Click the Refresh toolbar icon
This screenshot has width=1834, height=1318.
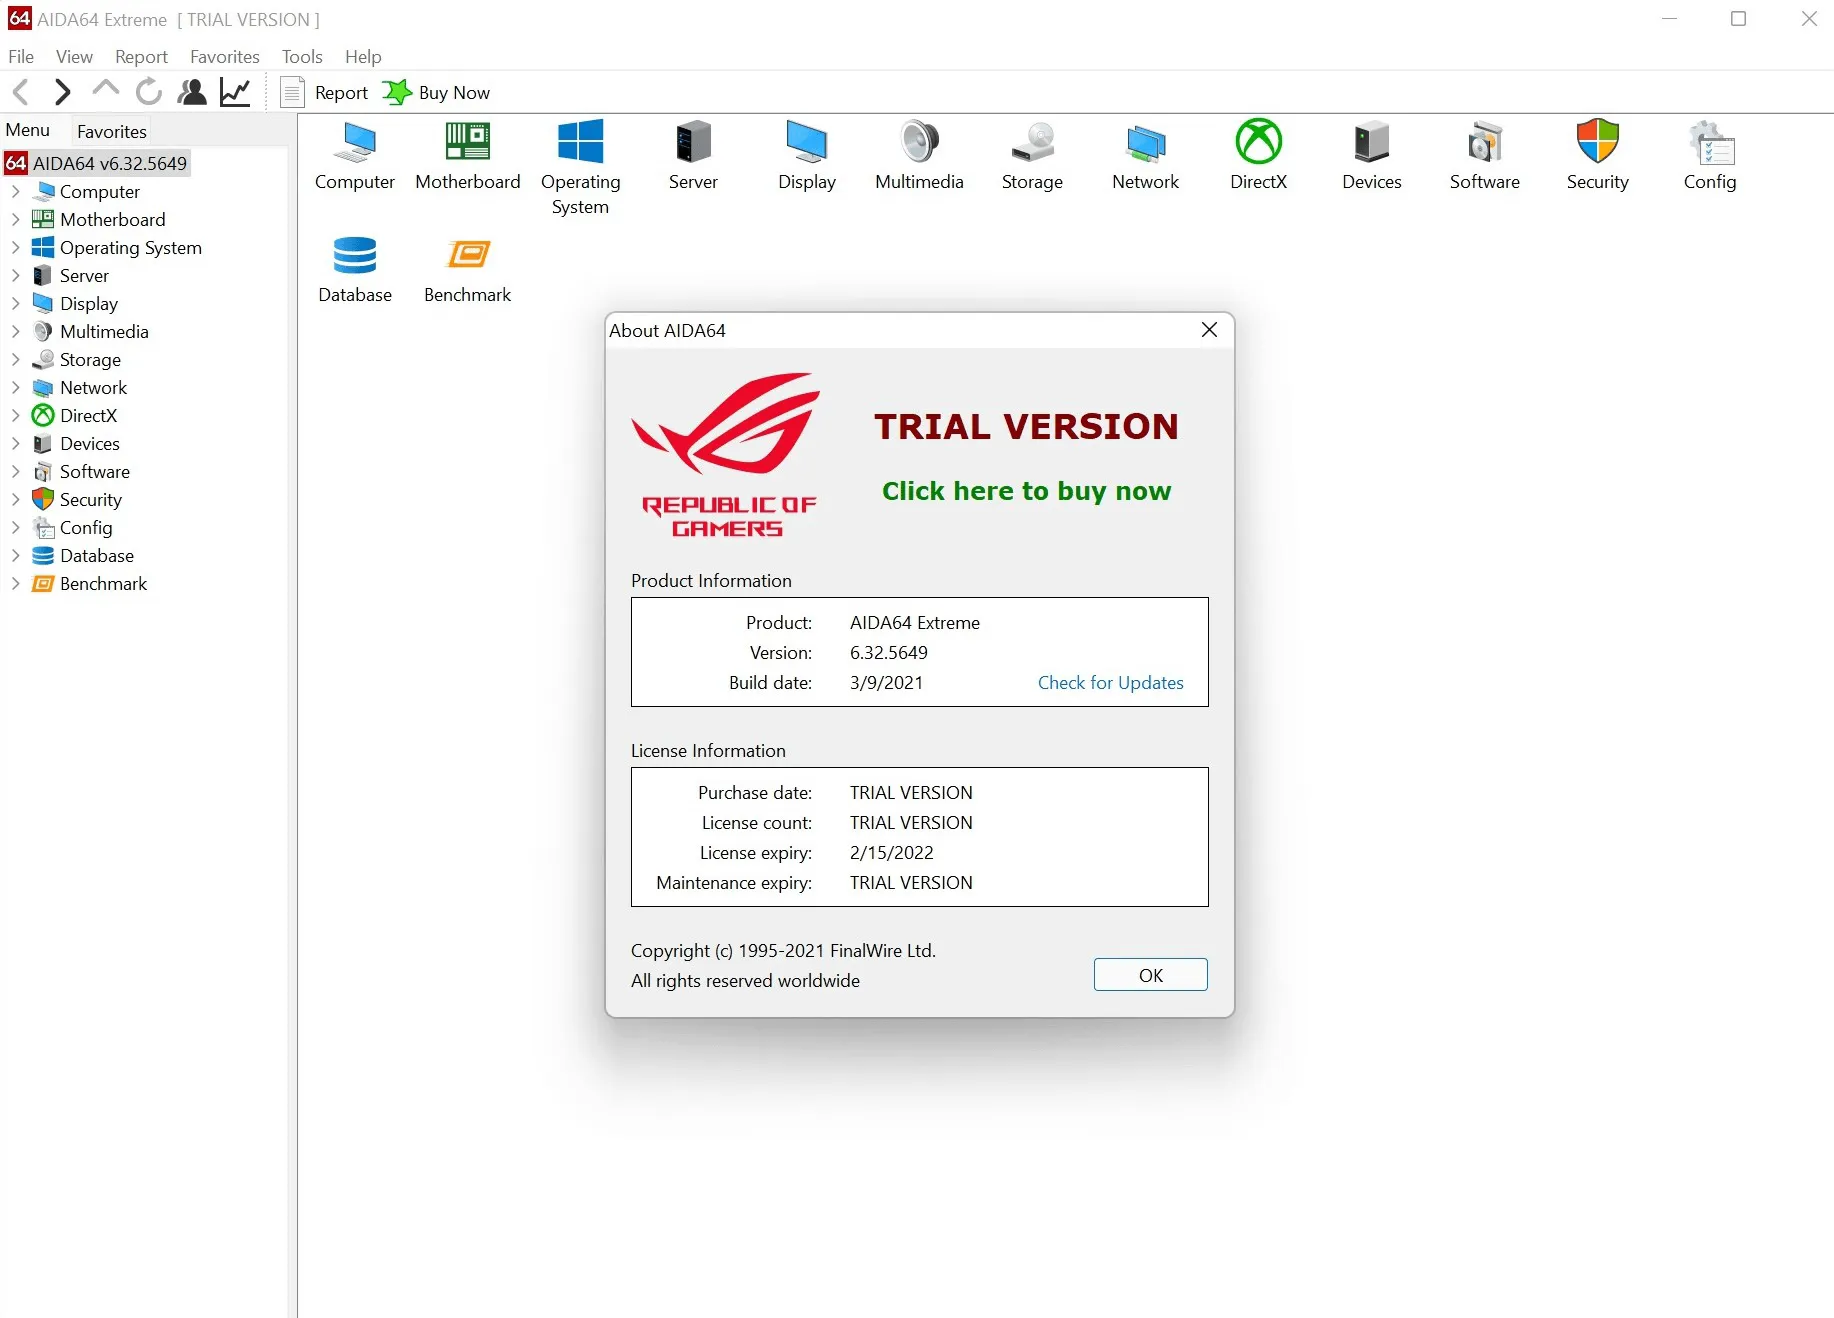[149, 92]
